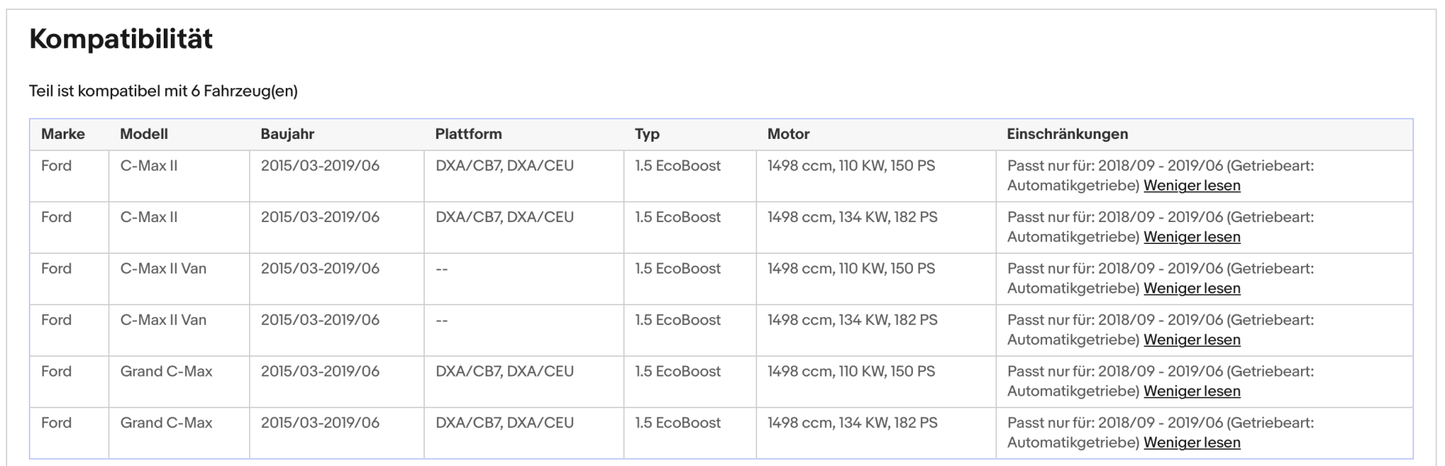Click the Baujahr column header
This screenshot has width=1445, height=466.
[287, 134]
